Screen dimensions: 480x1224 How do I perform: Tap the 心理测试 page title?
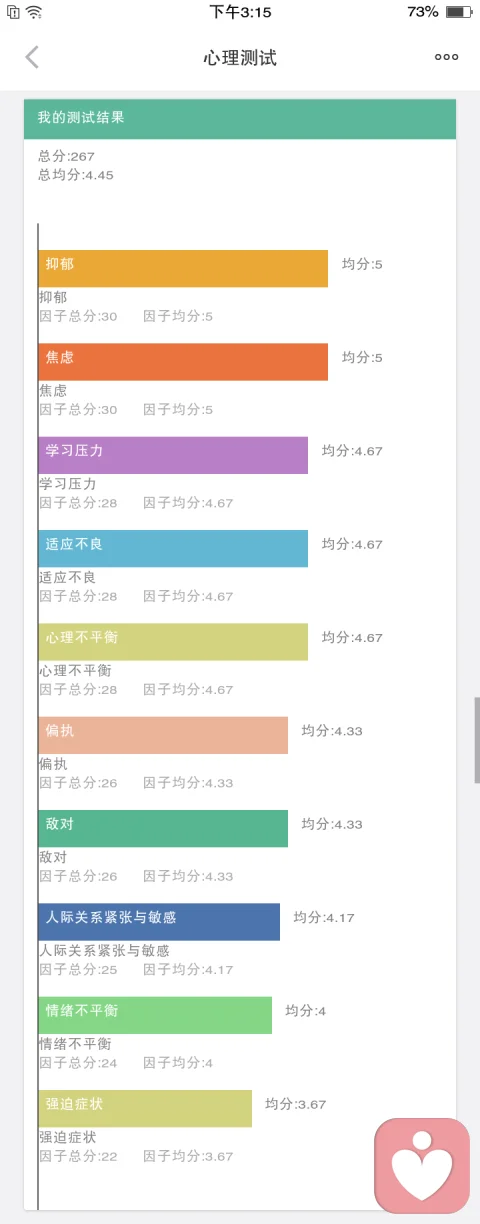tap(240, 58)
